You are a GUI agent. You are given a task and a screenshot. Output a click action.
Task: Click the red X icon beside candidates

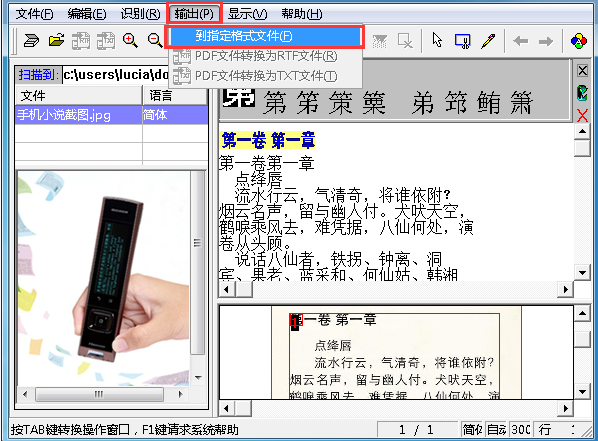582,115
